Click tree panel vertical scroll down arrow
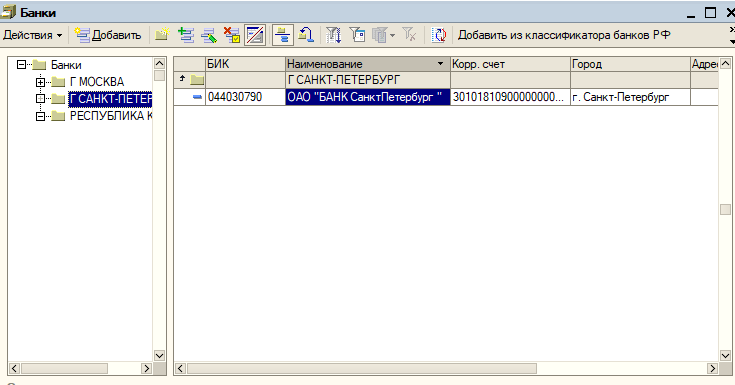 [x=159, y=355]
